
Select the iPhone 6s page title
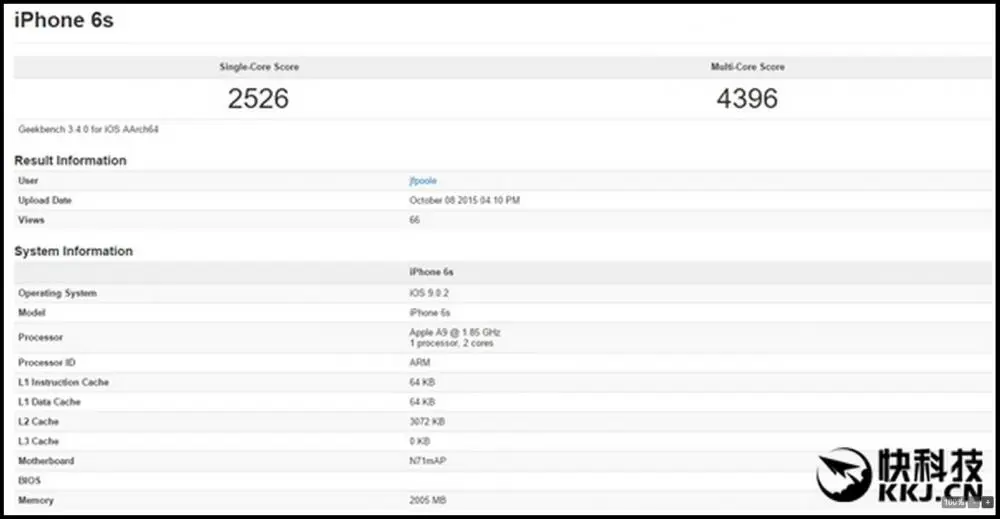pyautogui.click(x=64, y=20)
